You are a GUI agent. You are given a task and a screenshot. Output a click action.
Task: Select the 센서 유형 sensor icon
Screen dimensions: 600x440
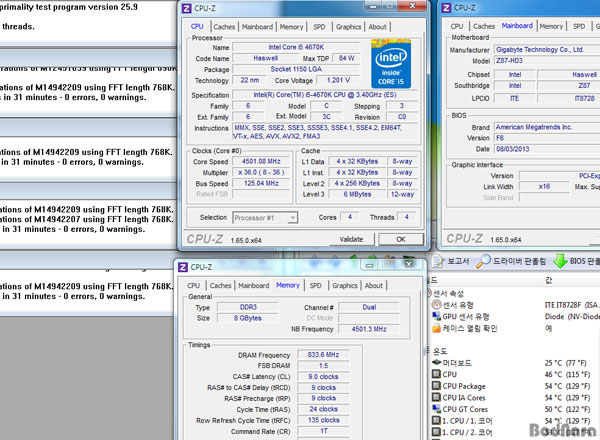pos(436,305)
